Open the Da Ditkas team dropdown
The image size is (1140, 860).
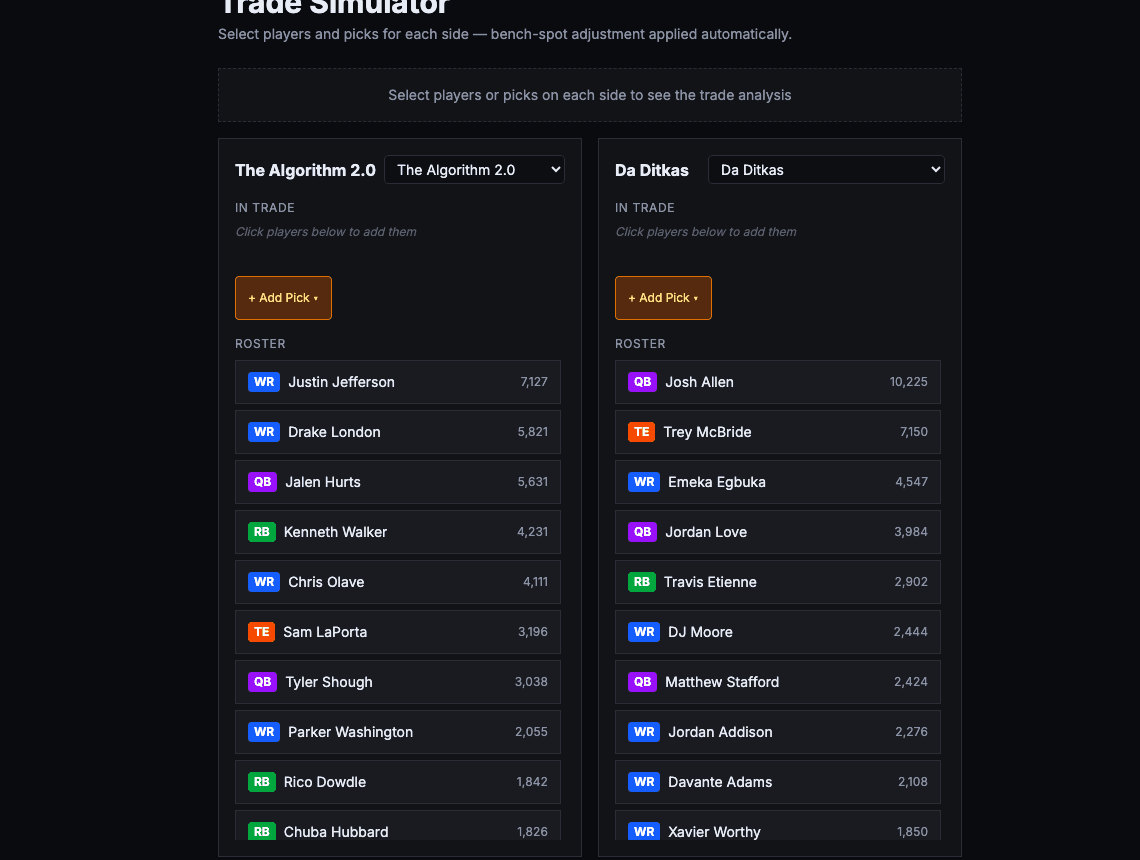click(x=826, y=169)
